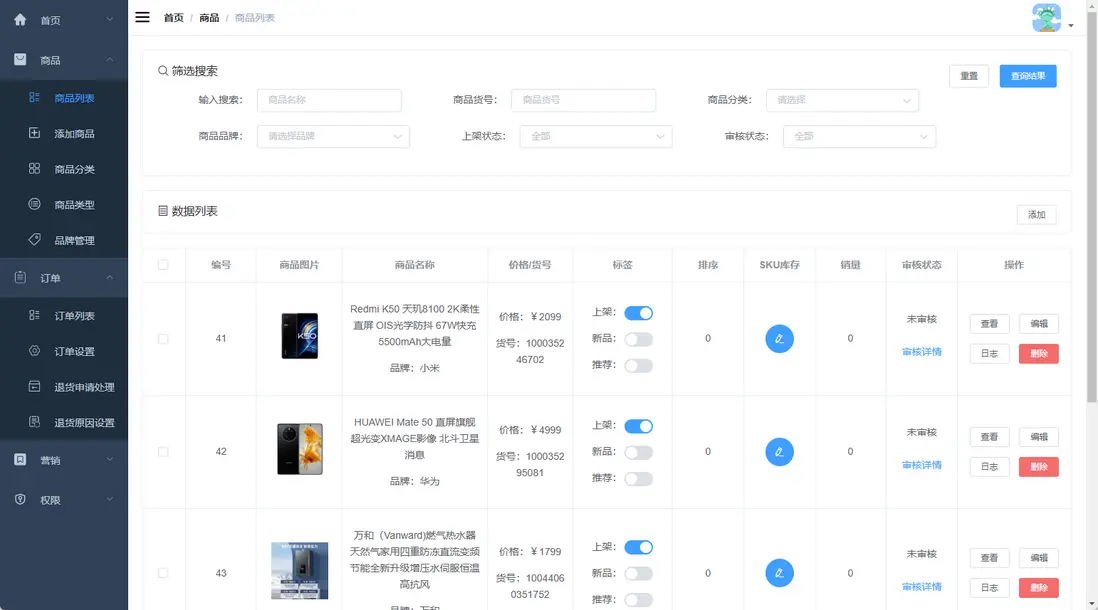Viewport: 1098px width, 610px height.
Task: Click the 订单列表 list icon
Action: pyautogui.click(x=34, y=315)
